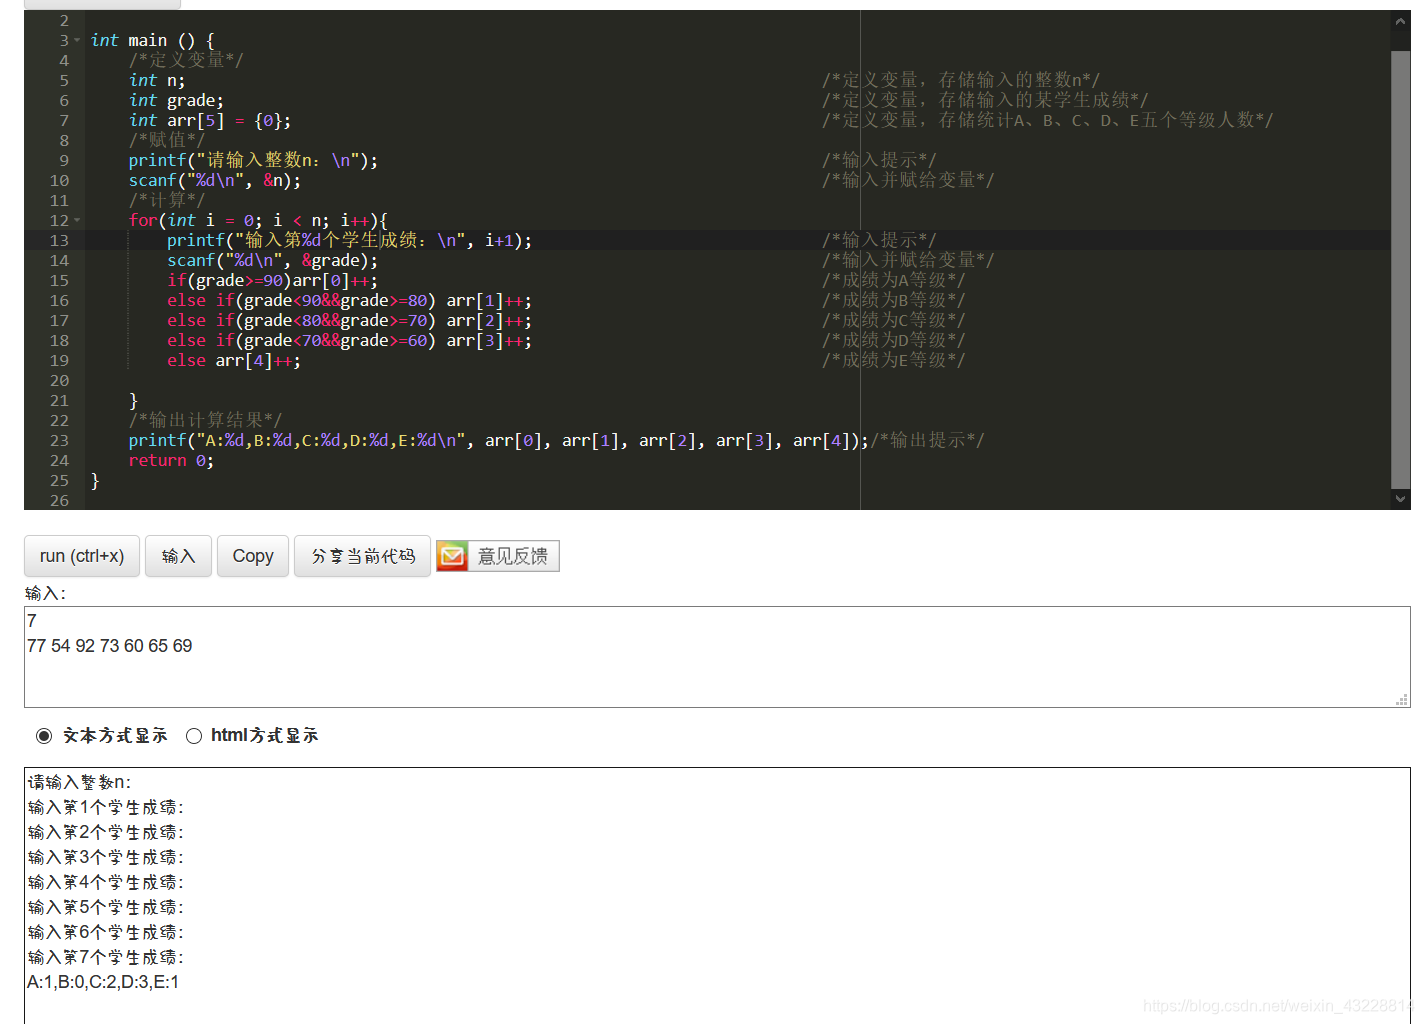Click the 分享当前代码 button

pos(362,556)
